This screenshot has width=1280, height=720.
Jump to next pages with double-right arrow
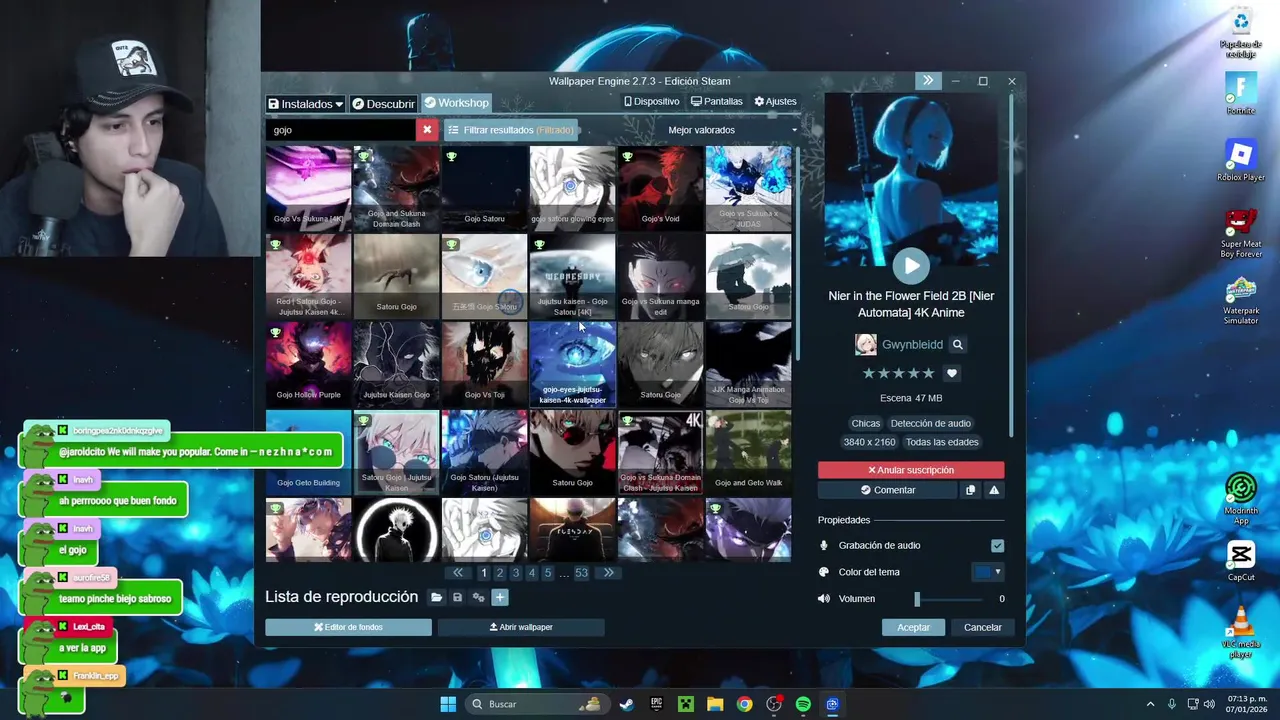coord(608,573)
